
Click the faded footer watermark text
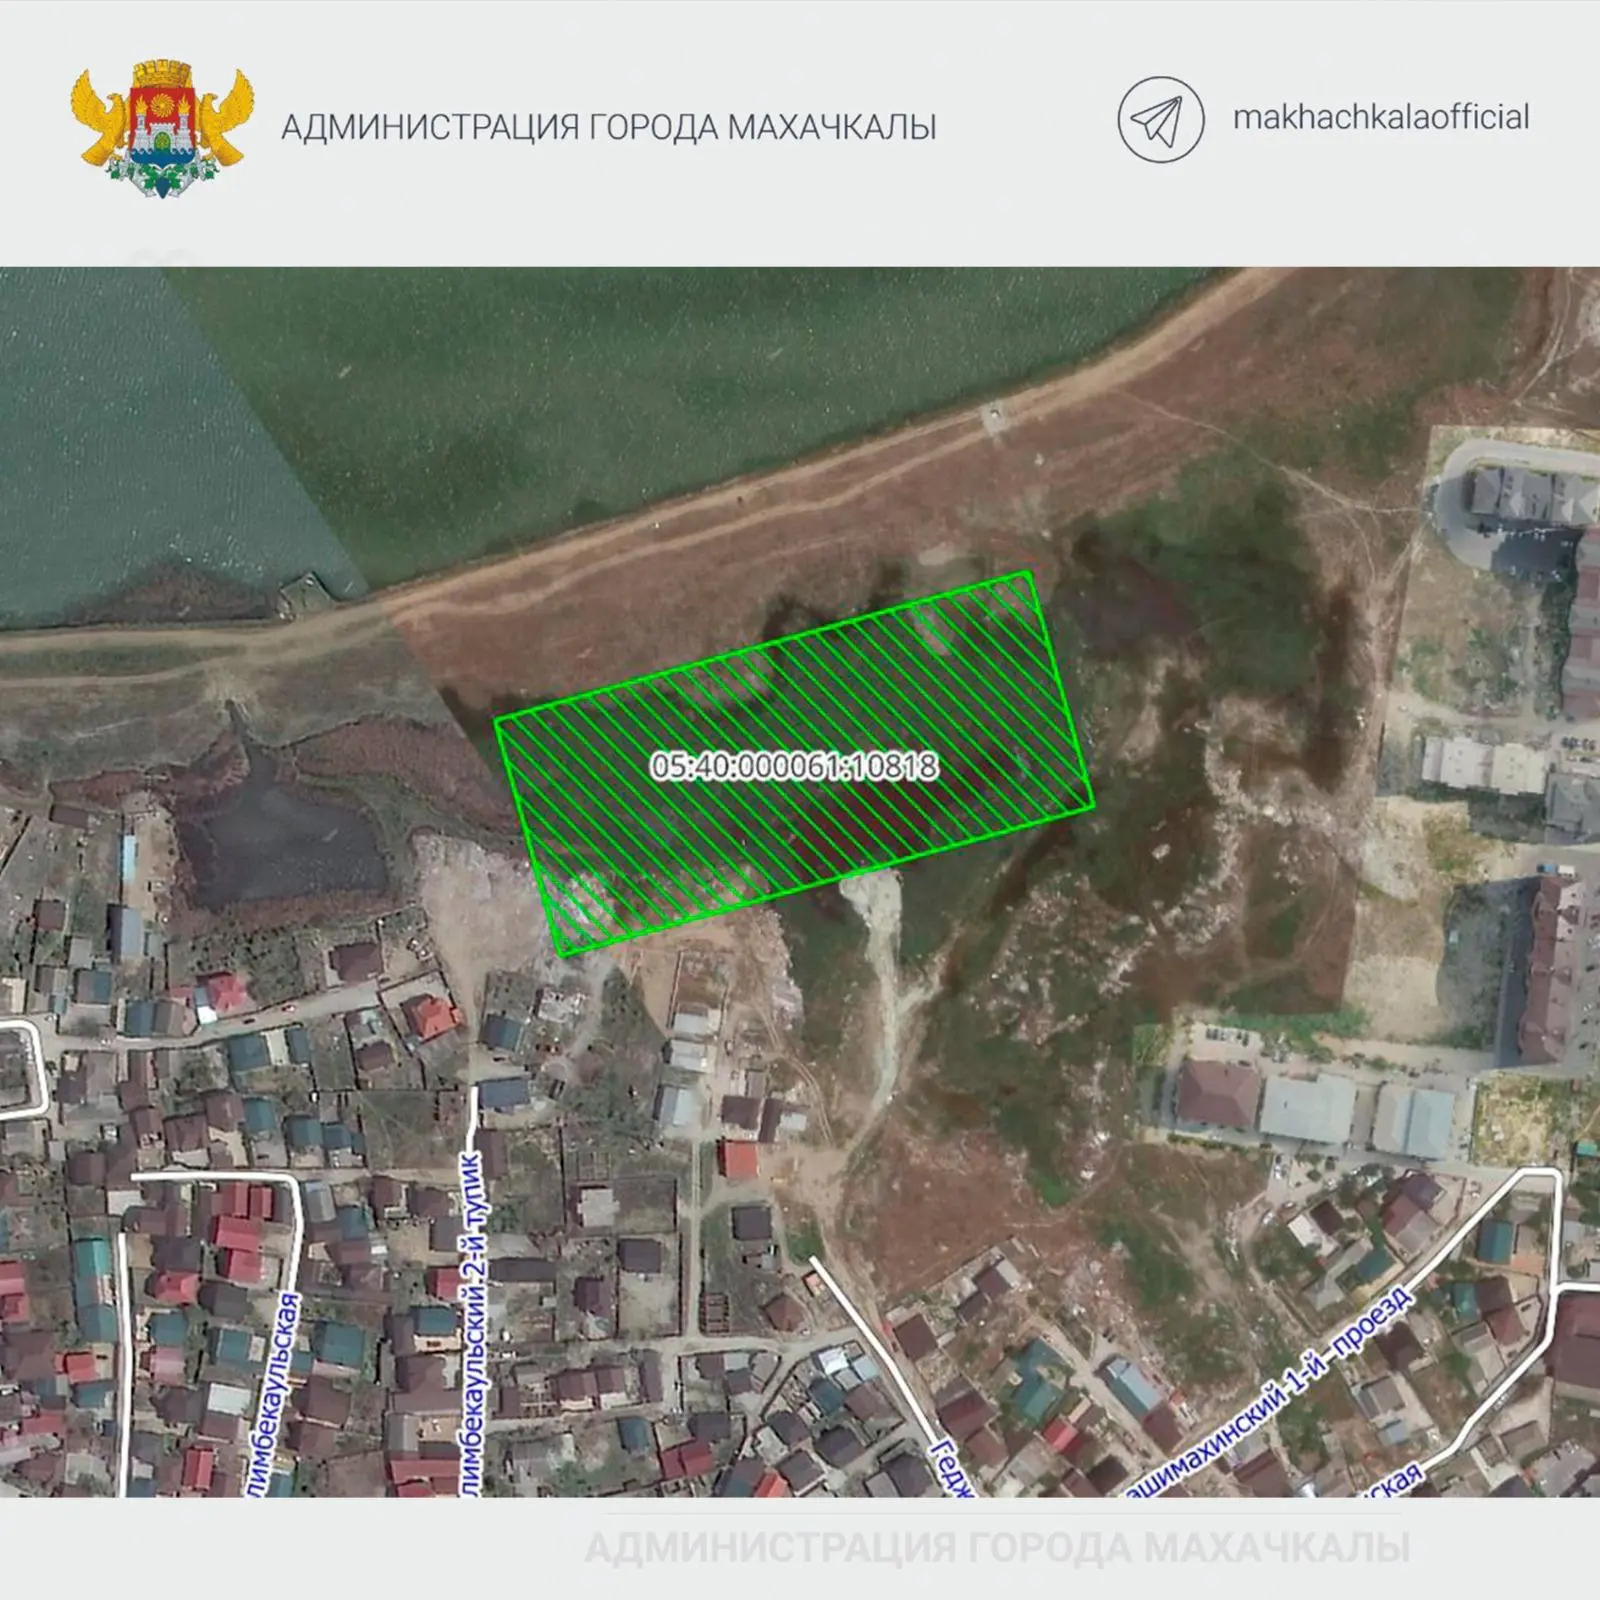[996, 1548]
